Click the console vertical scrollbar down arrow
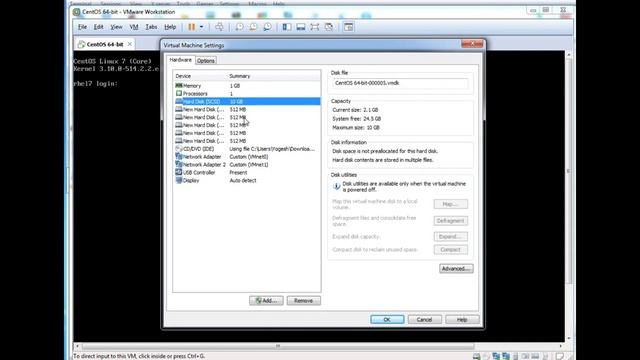 [x=569, y=338]
